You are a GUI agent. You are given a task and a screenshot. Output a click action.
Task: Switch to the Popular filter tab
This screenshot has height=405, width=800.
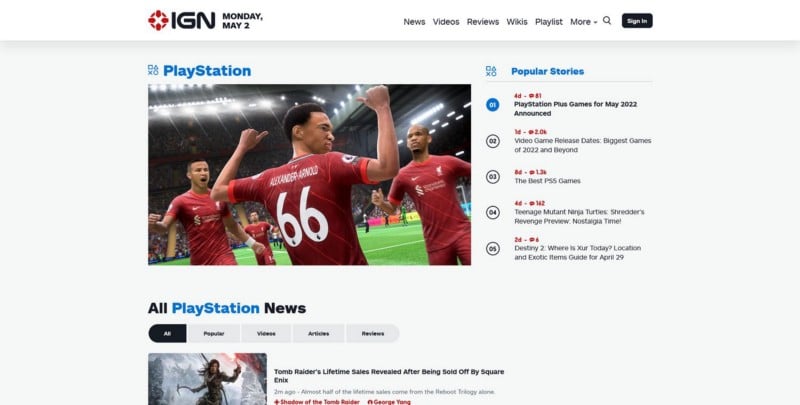click(214, 334)
